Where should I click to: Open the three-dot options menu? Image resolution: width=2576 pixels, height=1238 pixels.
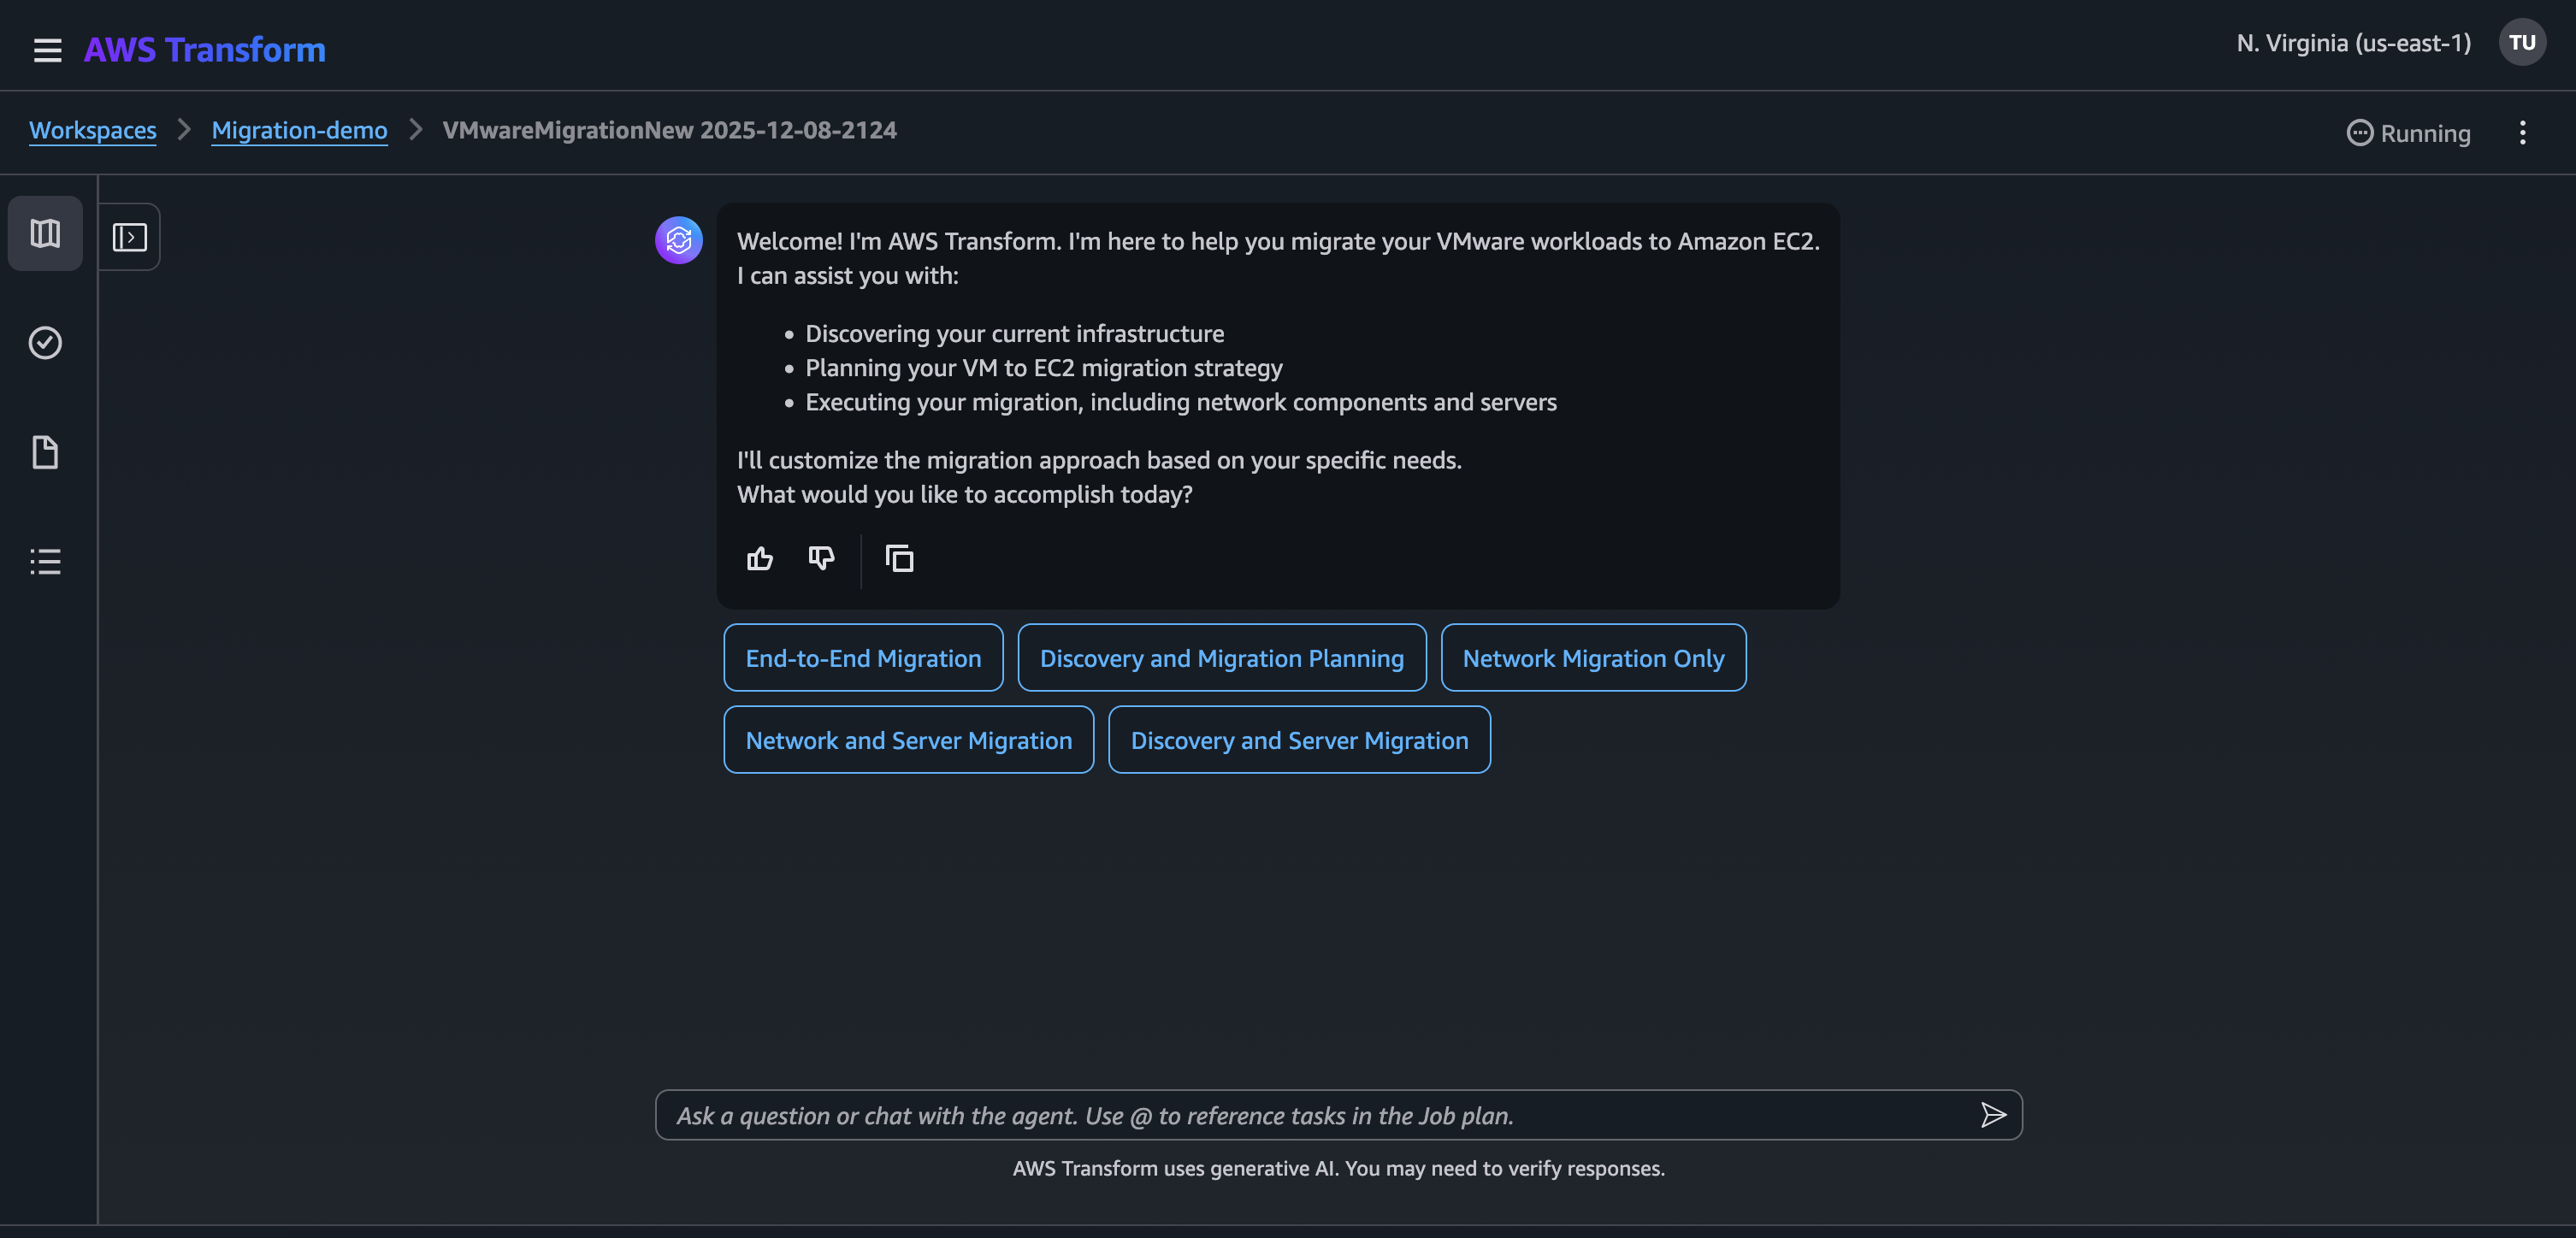[x=2524, y=132]
